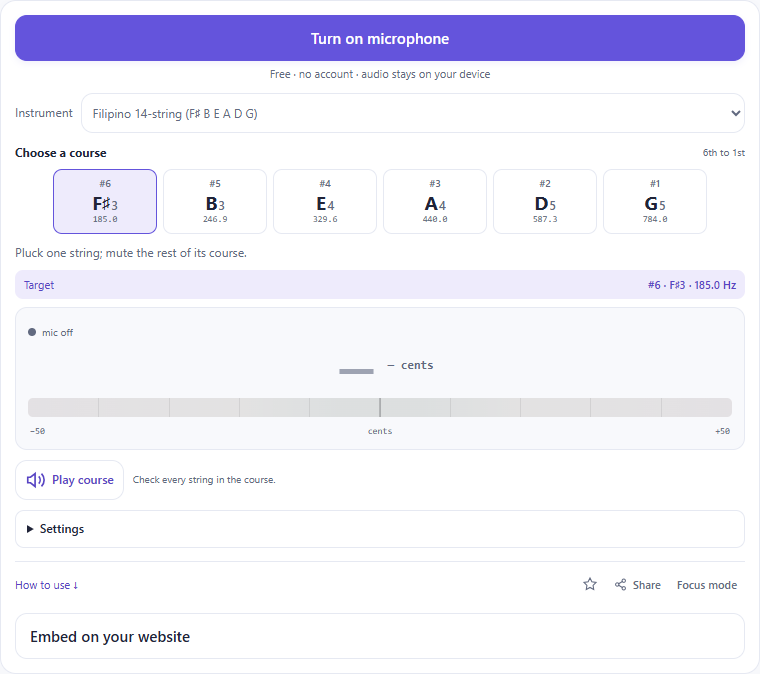Click 'Pluck one string' instruction text

[131, 253]
